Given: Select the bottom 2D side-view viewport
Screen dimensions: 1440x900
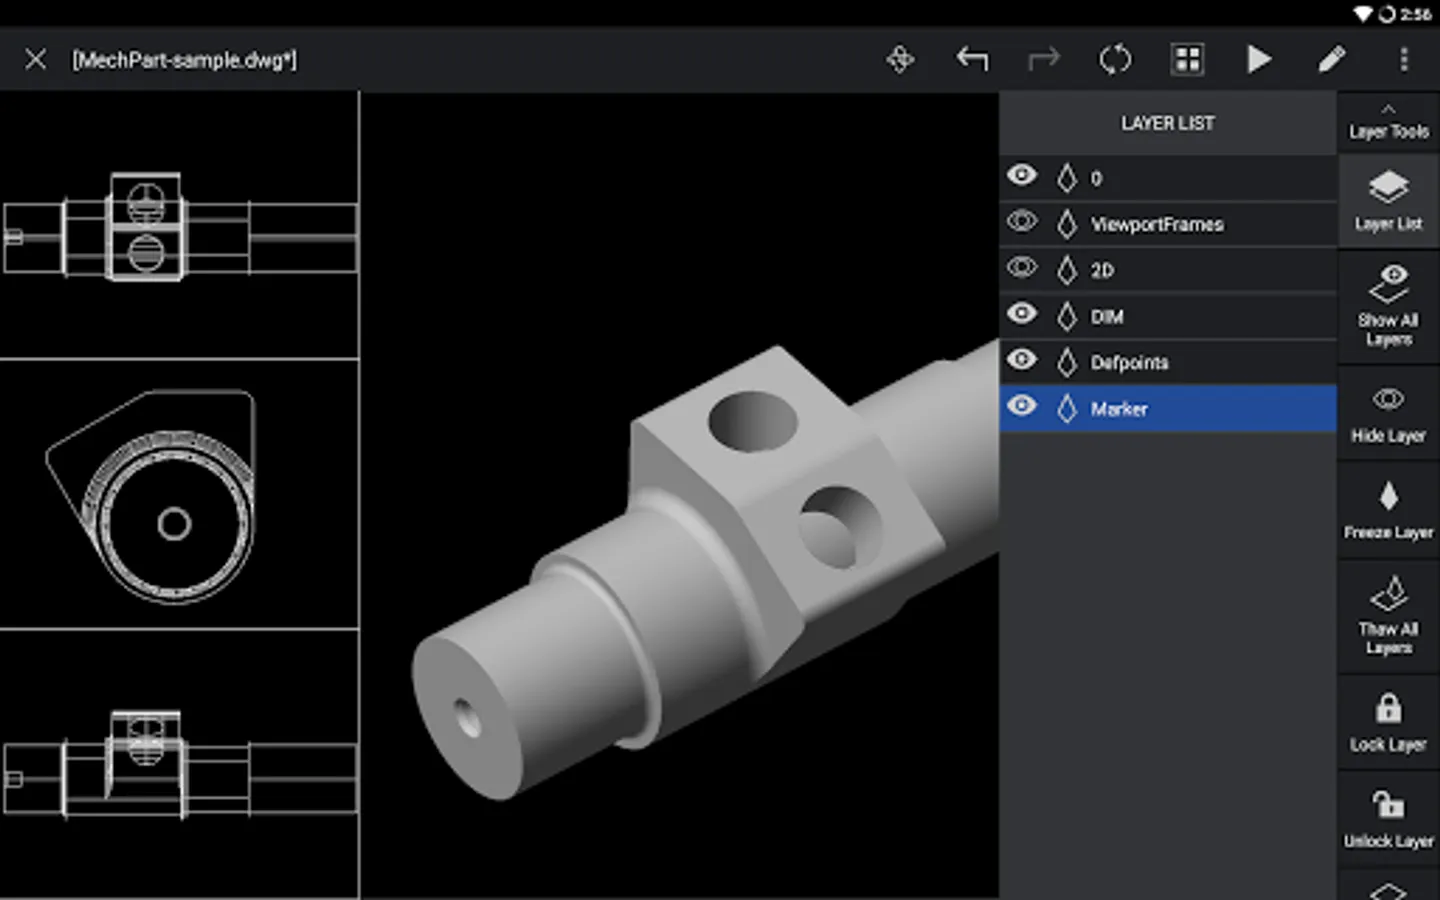Looking at the screenshot, I should 179,765.
